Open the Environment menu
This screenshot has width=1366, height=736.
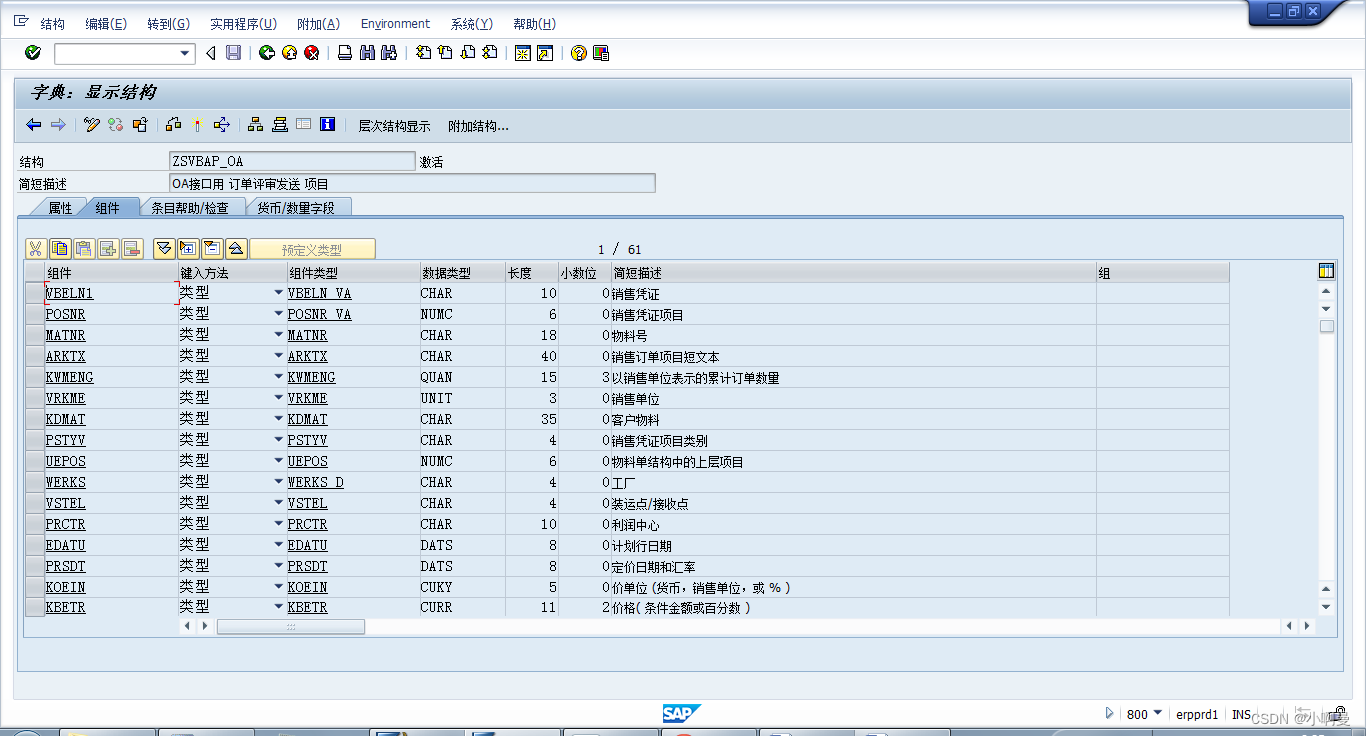[395, 23]
